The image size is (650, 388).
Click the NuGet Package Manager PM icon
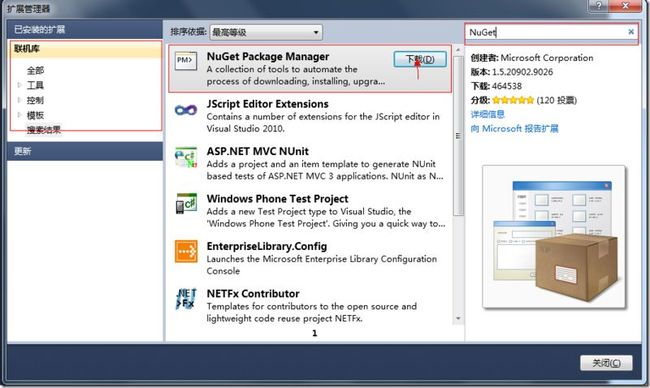tap(186, 61)
